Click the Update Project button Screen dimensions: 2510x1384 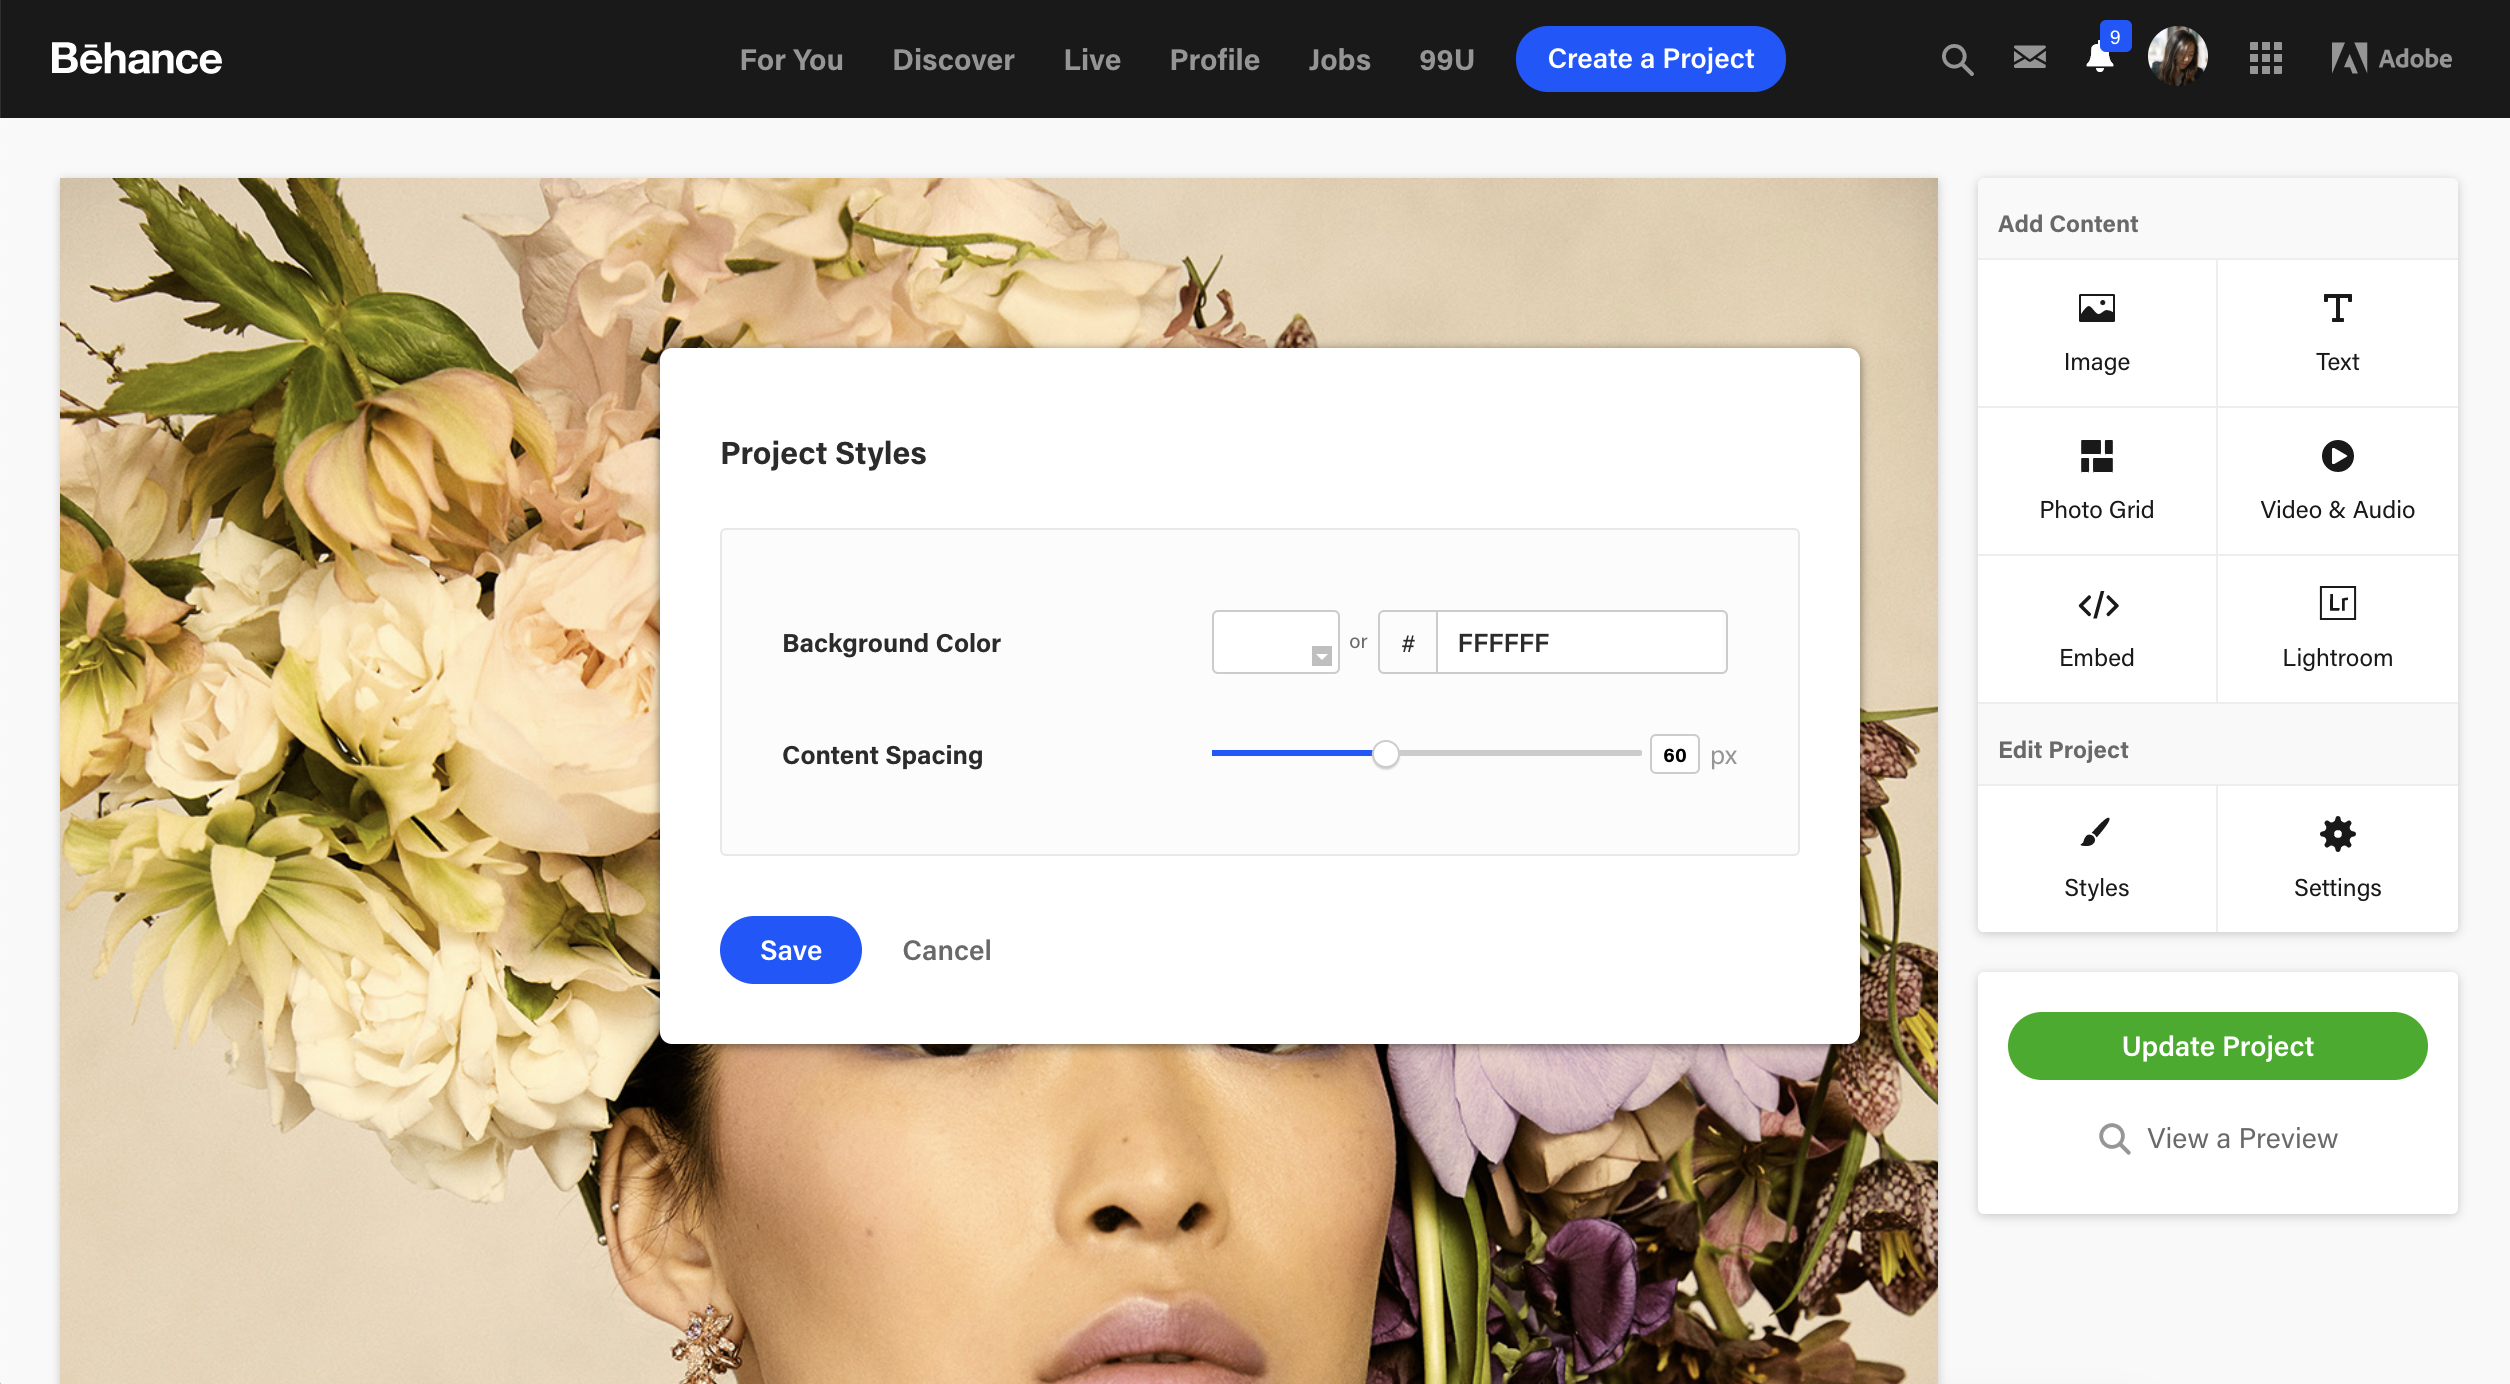pyautogui.click(x=2217, y=1045)
